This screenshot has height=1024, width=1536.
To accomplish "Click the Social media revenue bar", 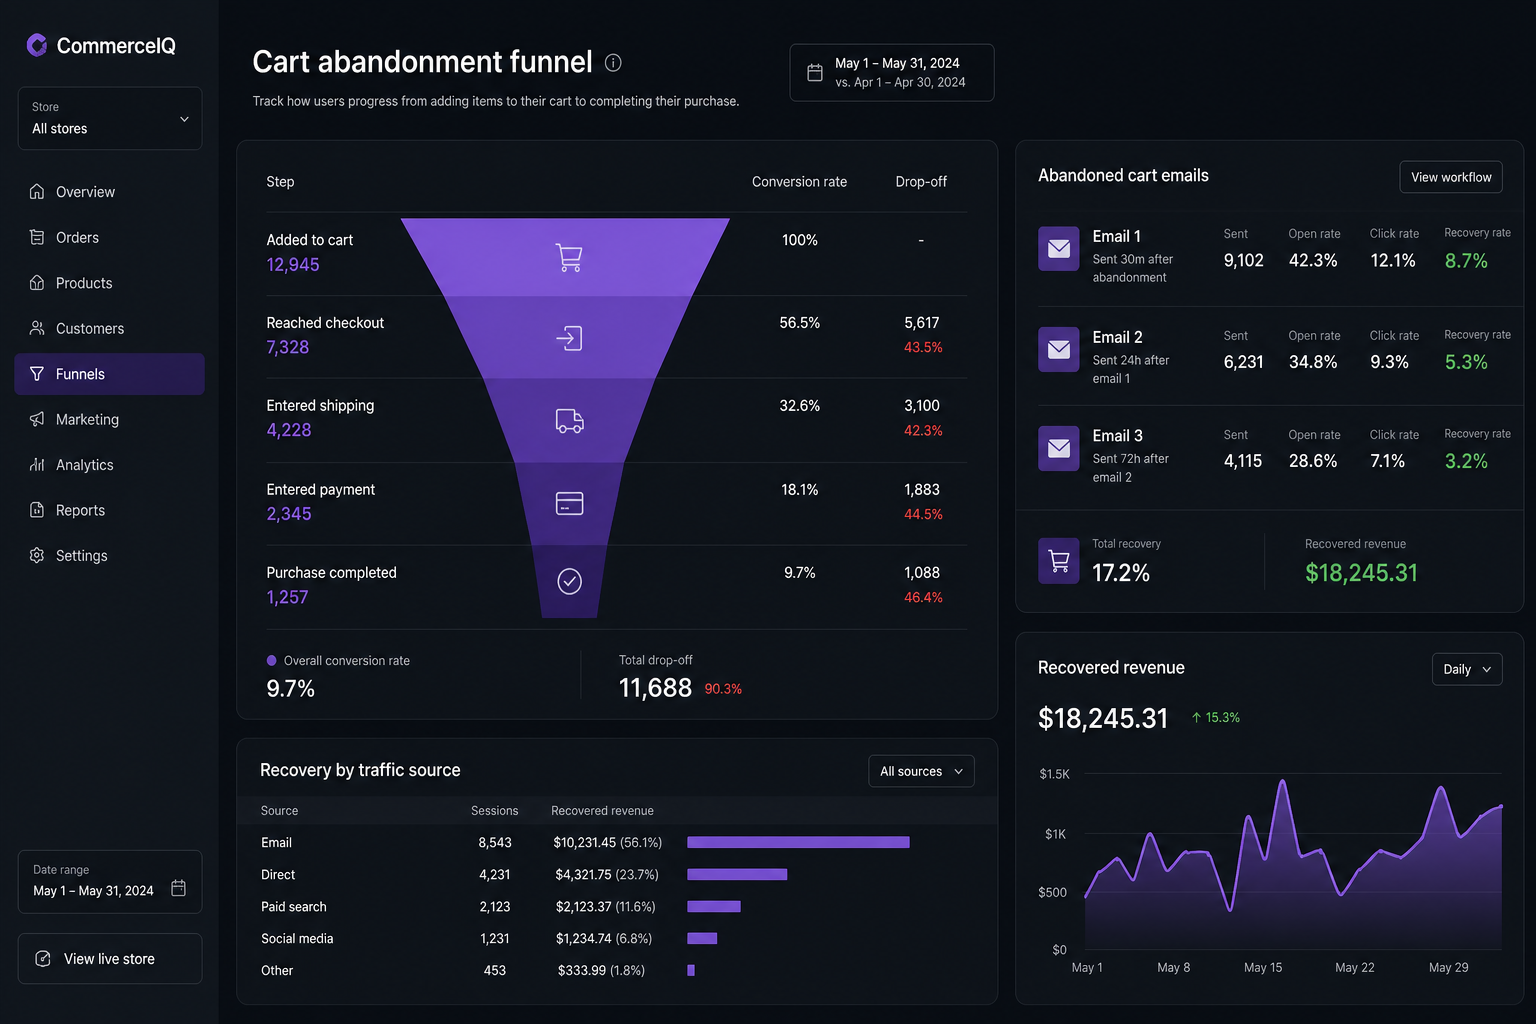I will [702, 938].
